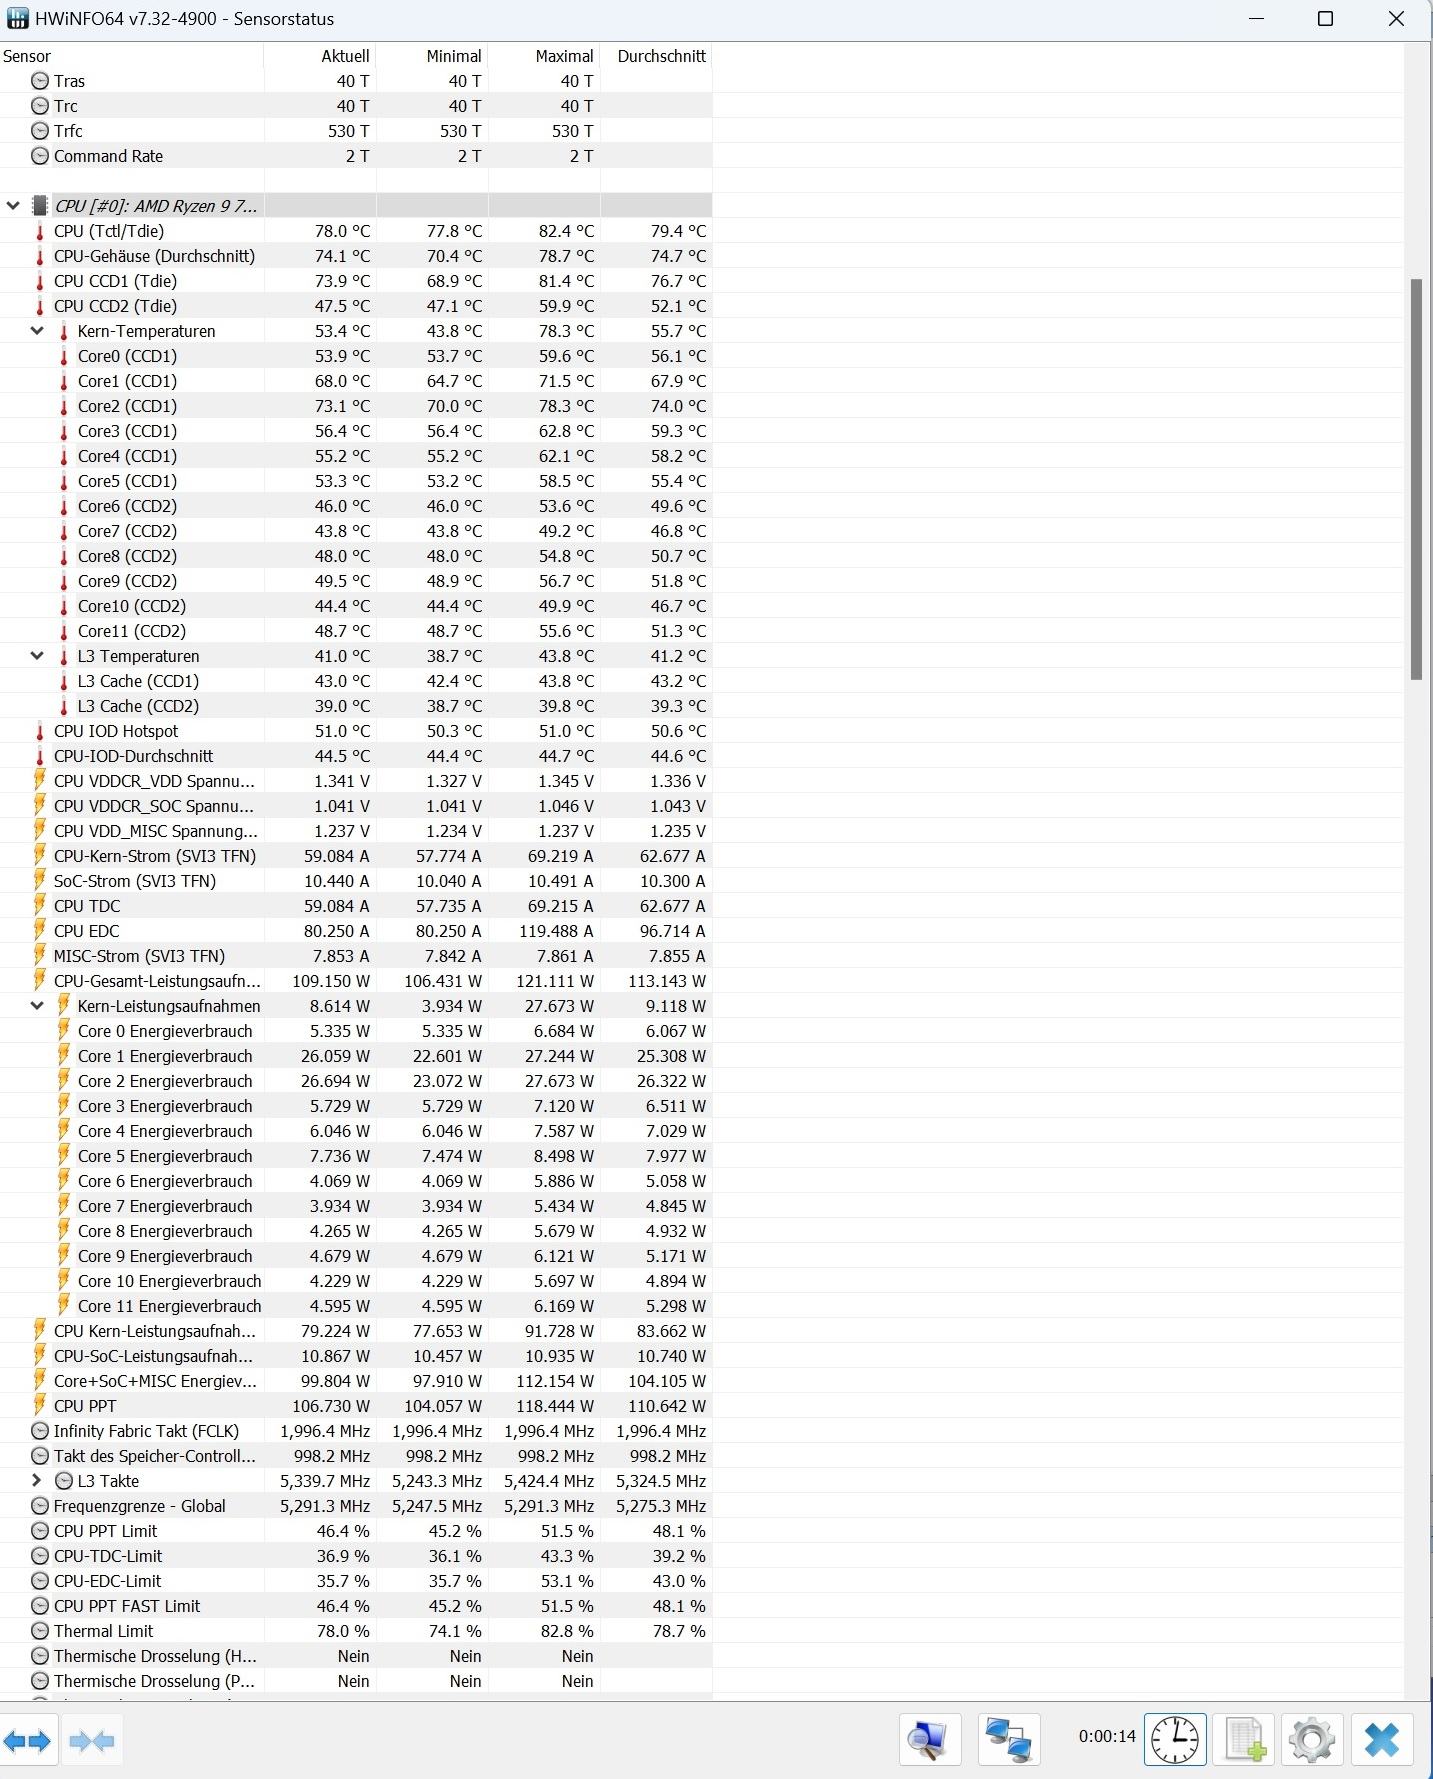Select the Tras timing row
The height and width of the screenshot is (1779, 1433).
[356, 81]
